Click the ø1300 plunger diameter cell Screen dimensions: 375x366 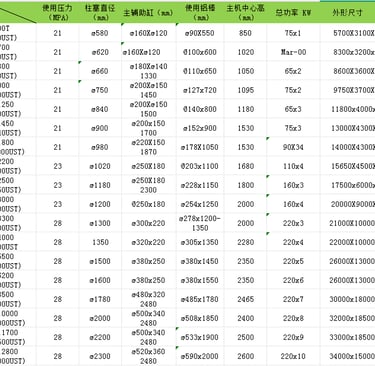point(100,223)
